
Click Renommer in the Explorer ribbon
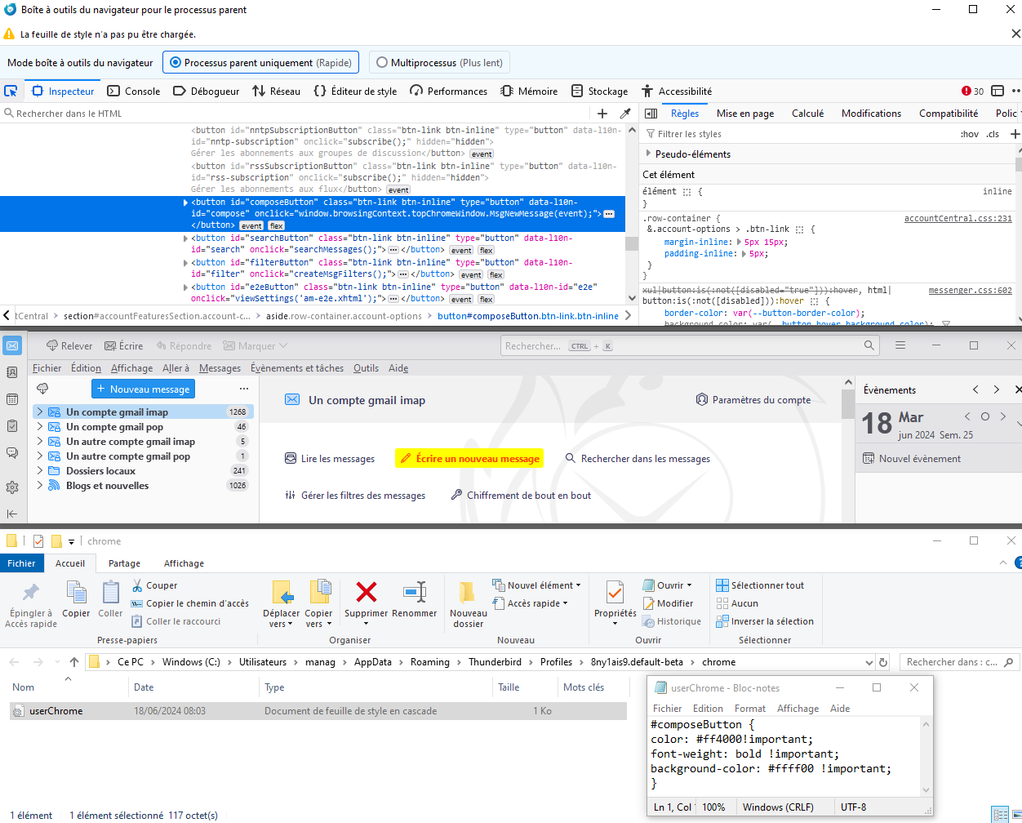tap(415, 599)
